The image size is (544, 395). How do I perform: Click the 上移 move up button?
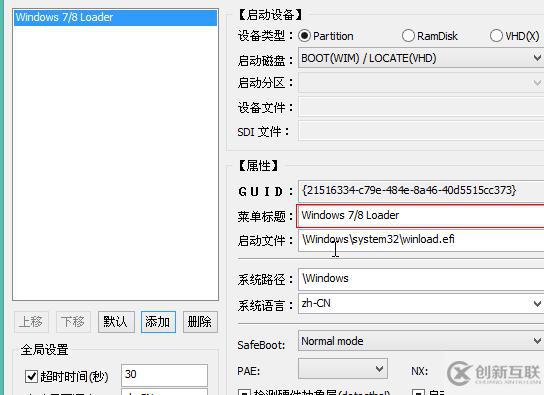coord(32,322)
